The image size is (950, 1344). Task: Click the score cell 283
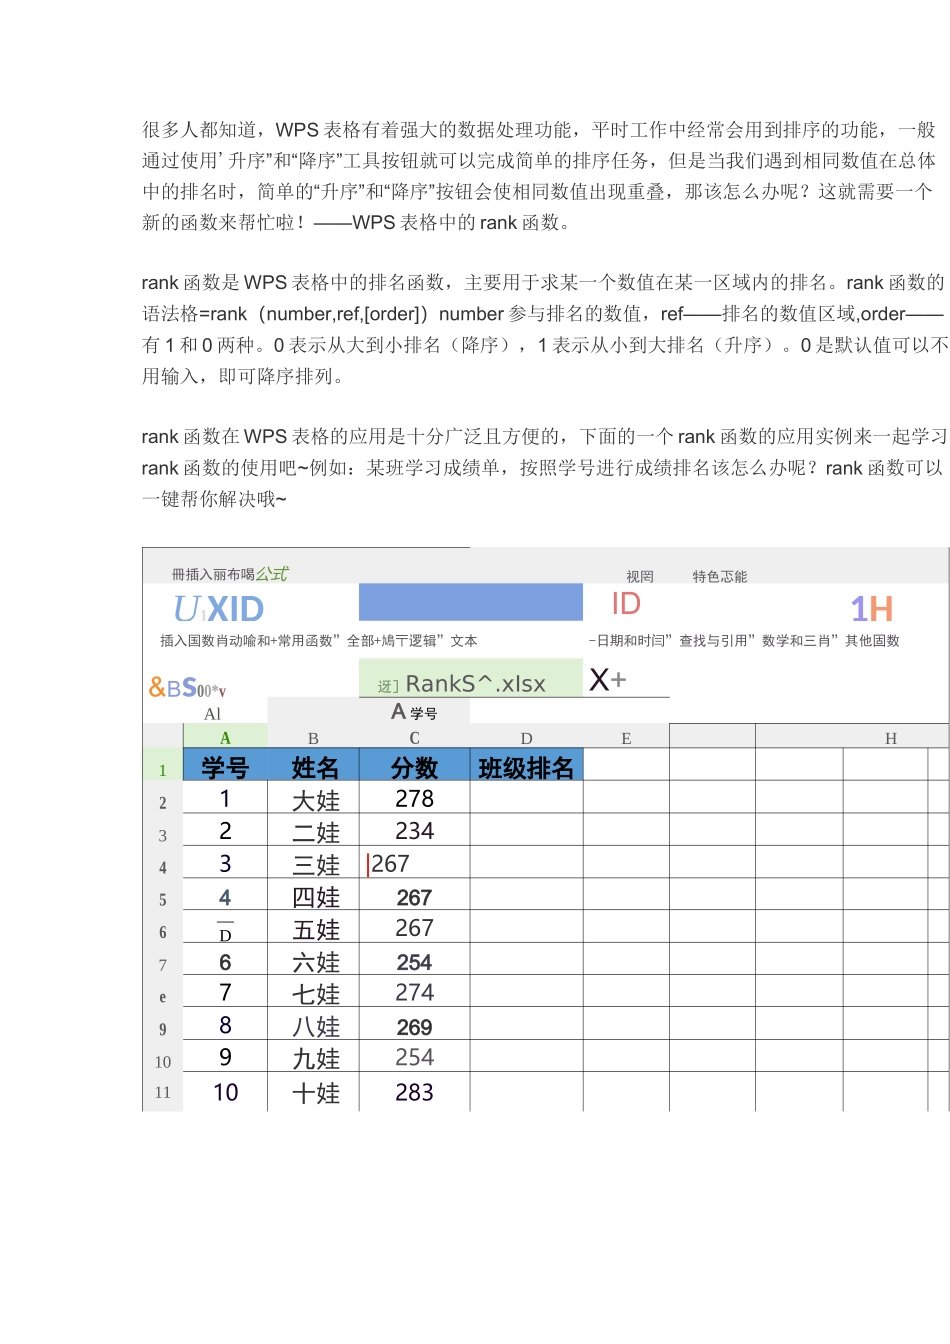pyautogui.click(x=414, y=1092)
